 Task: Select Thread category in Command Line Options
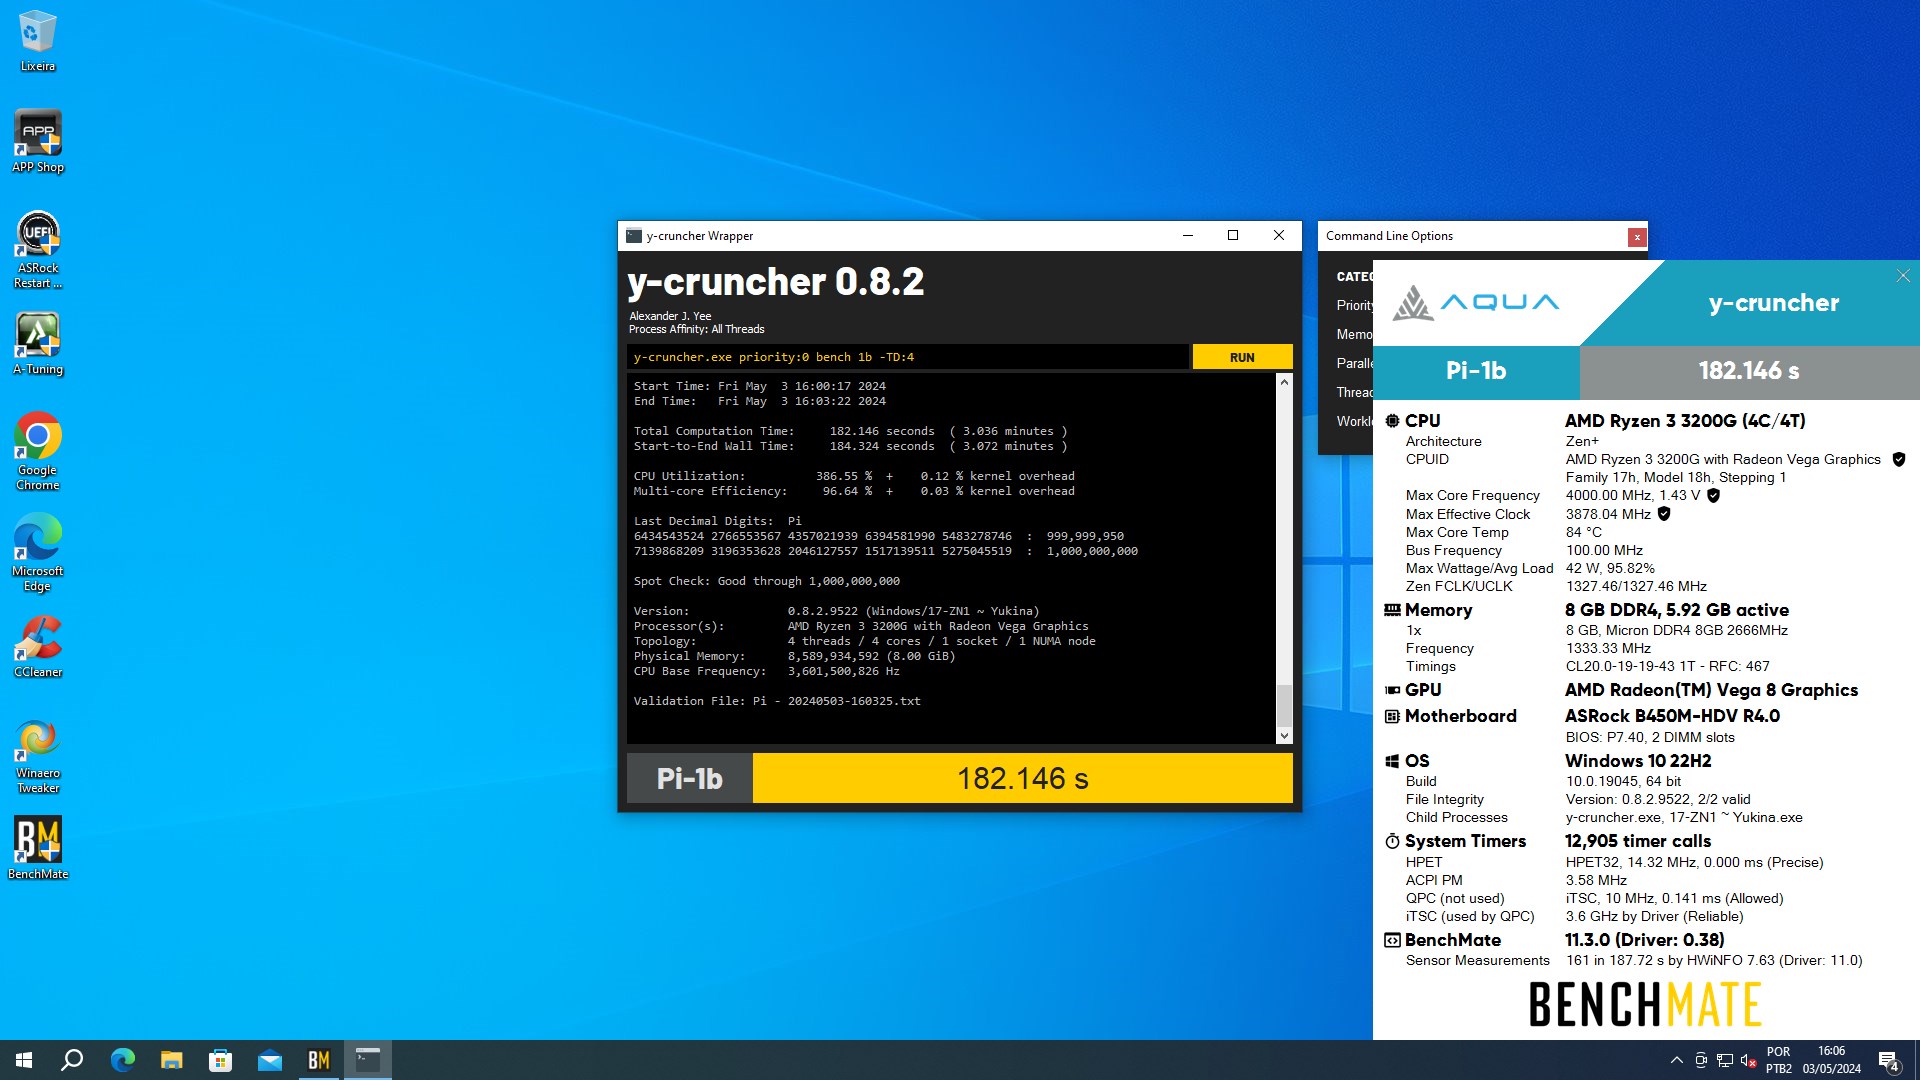[1354, 392]
